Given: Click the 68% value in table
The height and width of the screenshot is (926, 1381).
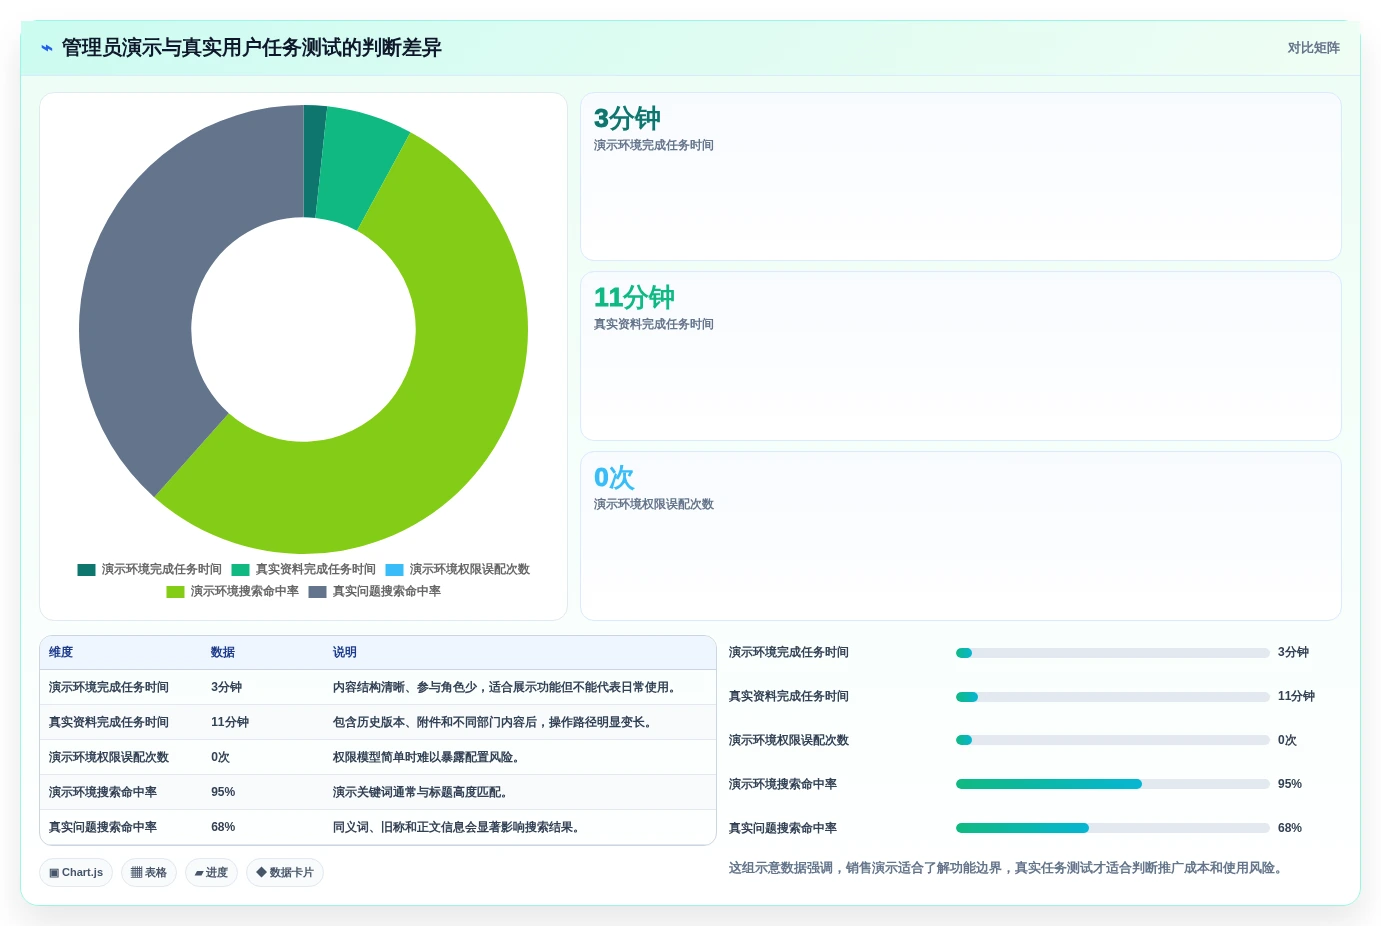Looking at the screenshot, I should [x=223, y=827].
